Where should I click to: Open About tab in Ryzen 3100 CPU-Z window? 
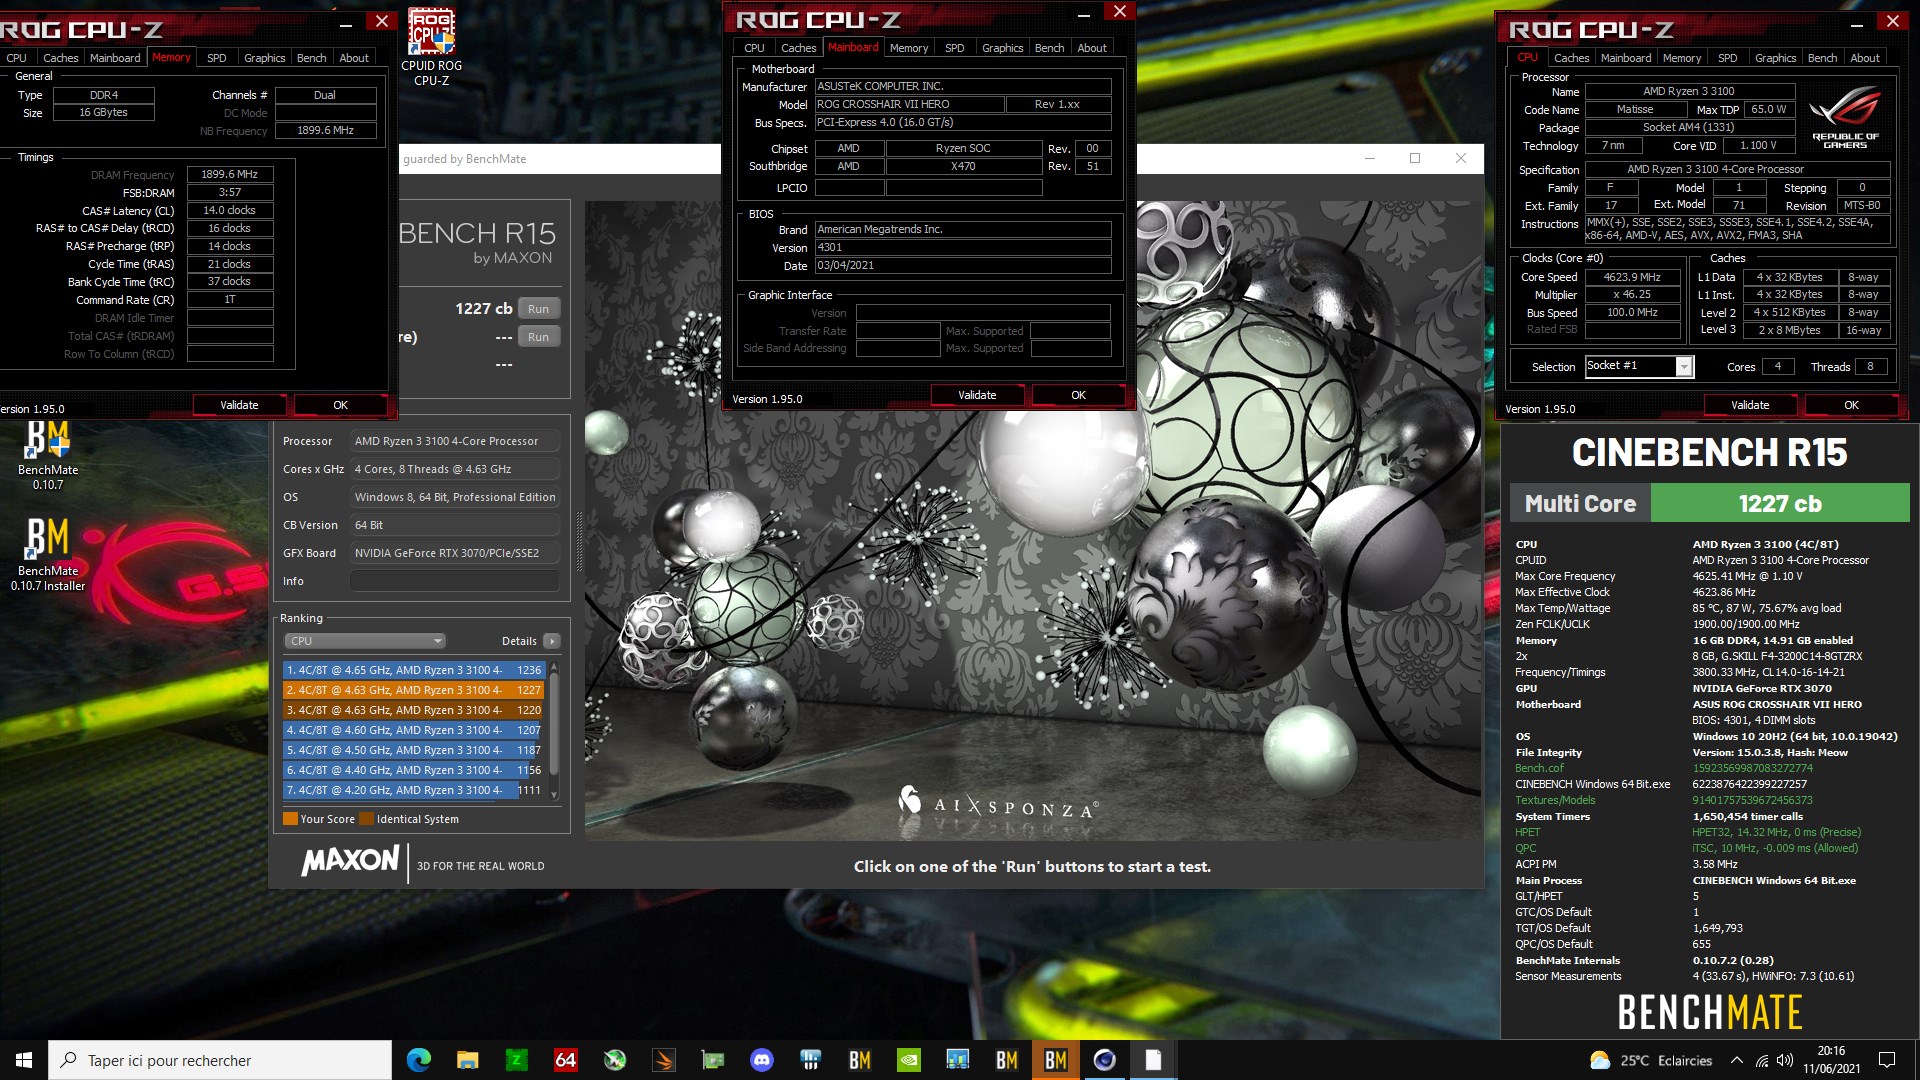tap(1864, 58)
